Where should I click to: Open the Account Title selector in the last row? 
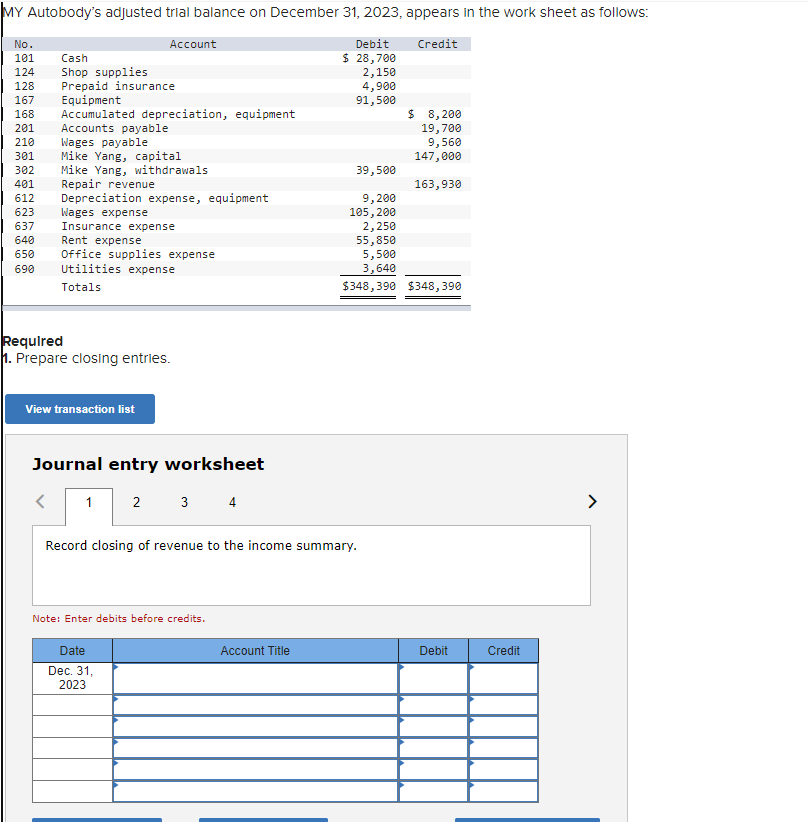pos(116,784)
